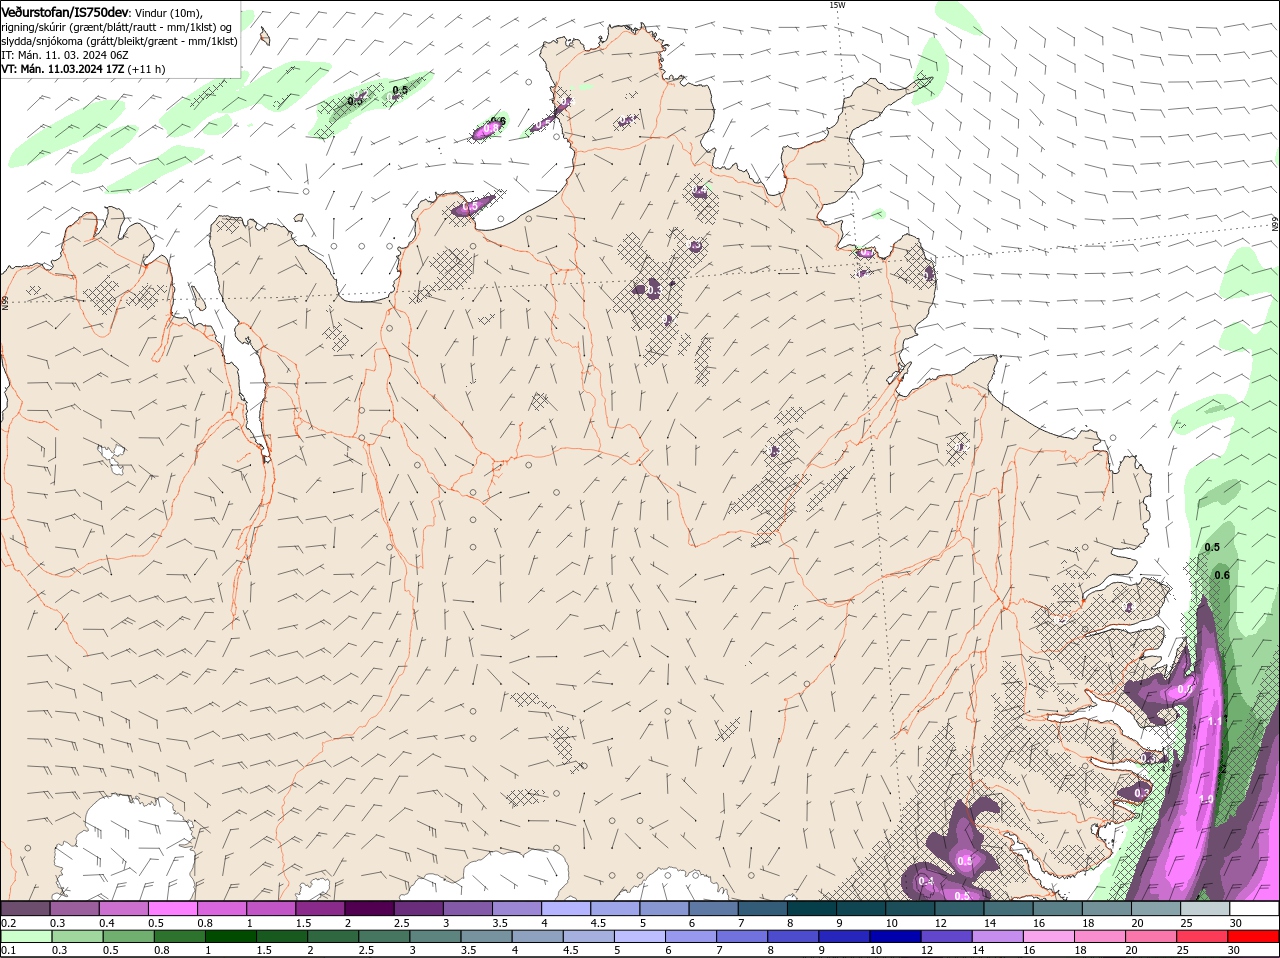Image resolution: width=1280 pixels, height=958 pixels.
Task: Click the 'VT: Mán. 11.03.2024 17Z' valid time
Action: point(62,69)
